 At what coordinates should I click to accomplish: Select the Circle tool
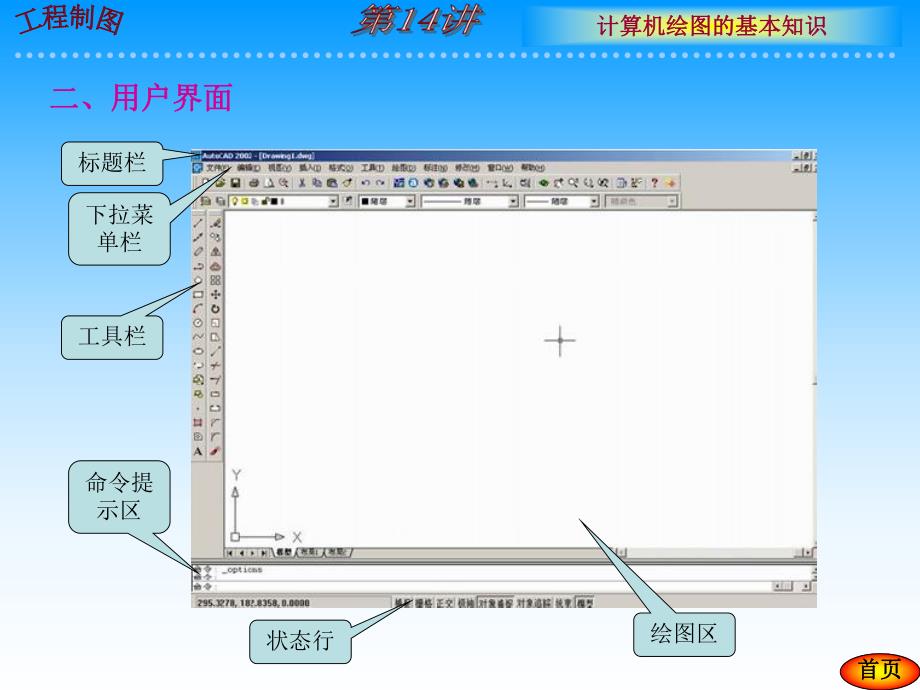(196, 321)
